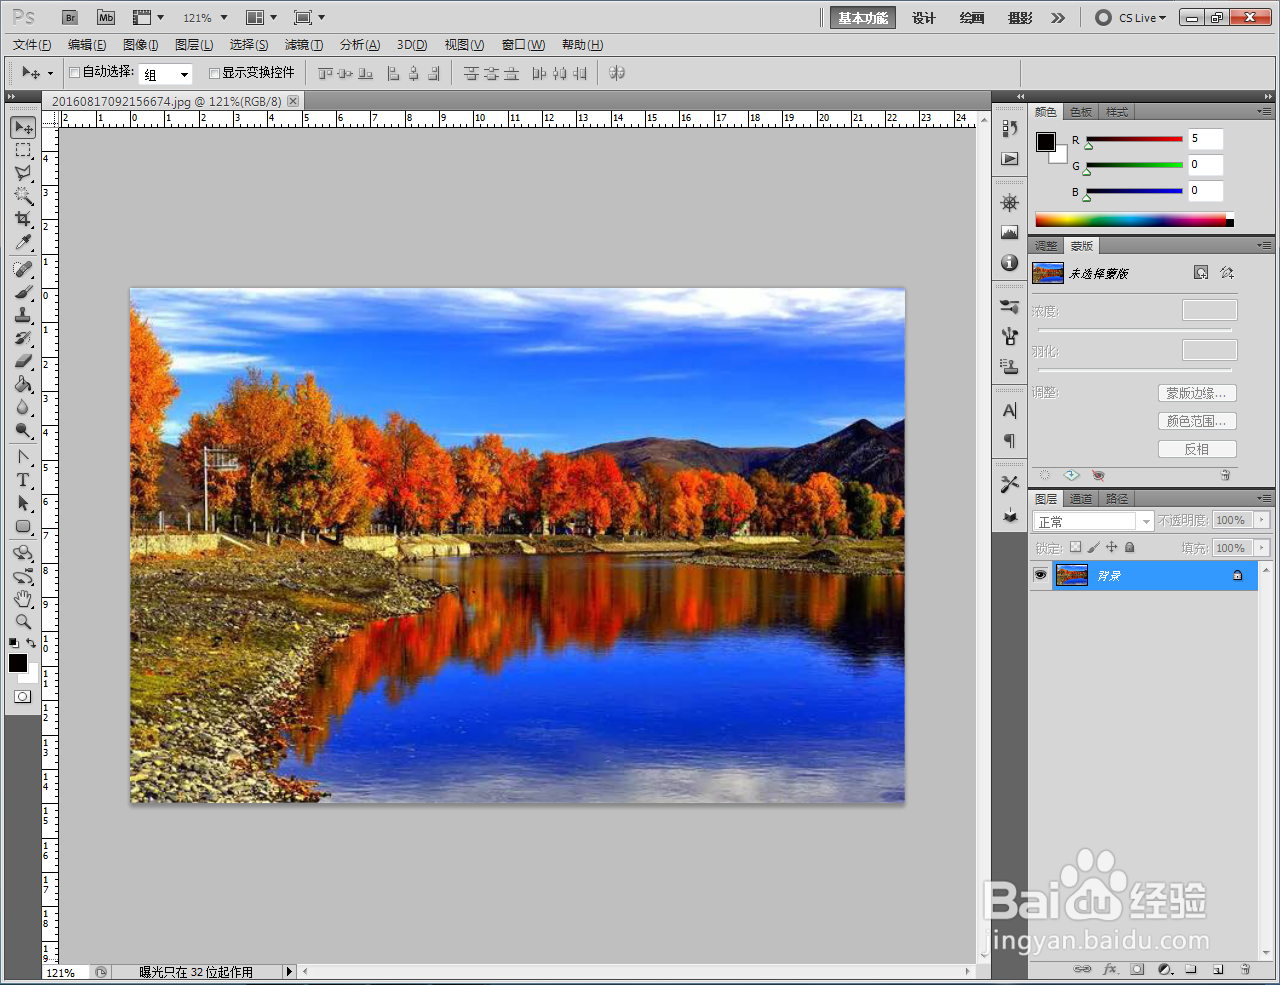Open the Character panel icon
This screenshot has height=985, width=1280.
[1010, 410]
